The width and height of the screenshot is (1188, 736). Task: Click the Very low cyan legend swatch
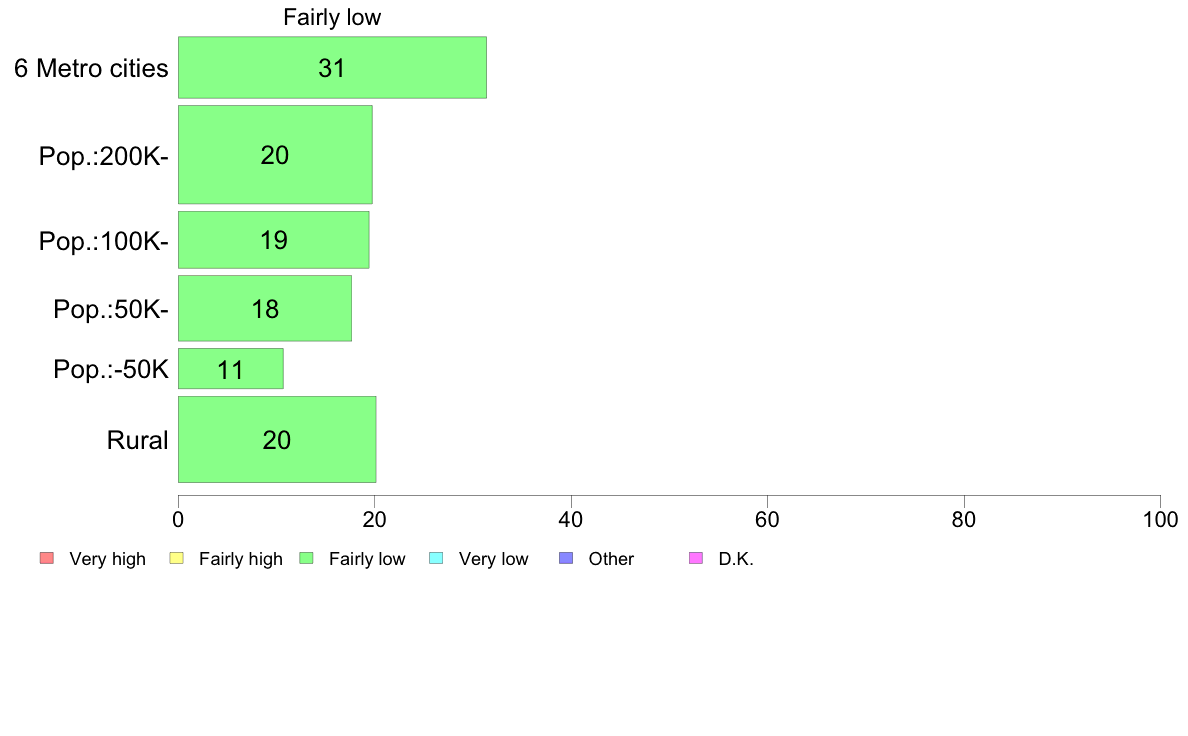(436, 559)
